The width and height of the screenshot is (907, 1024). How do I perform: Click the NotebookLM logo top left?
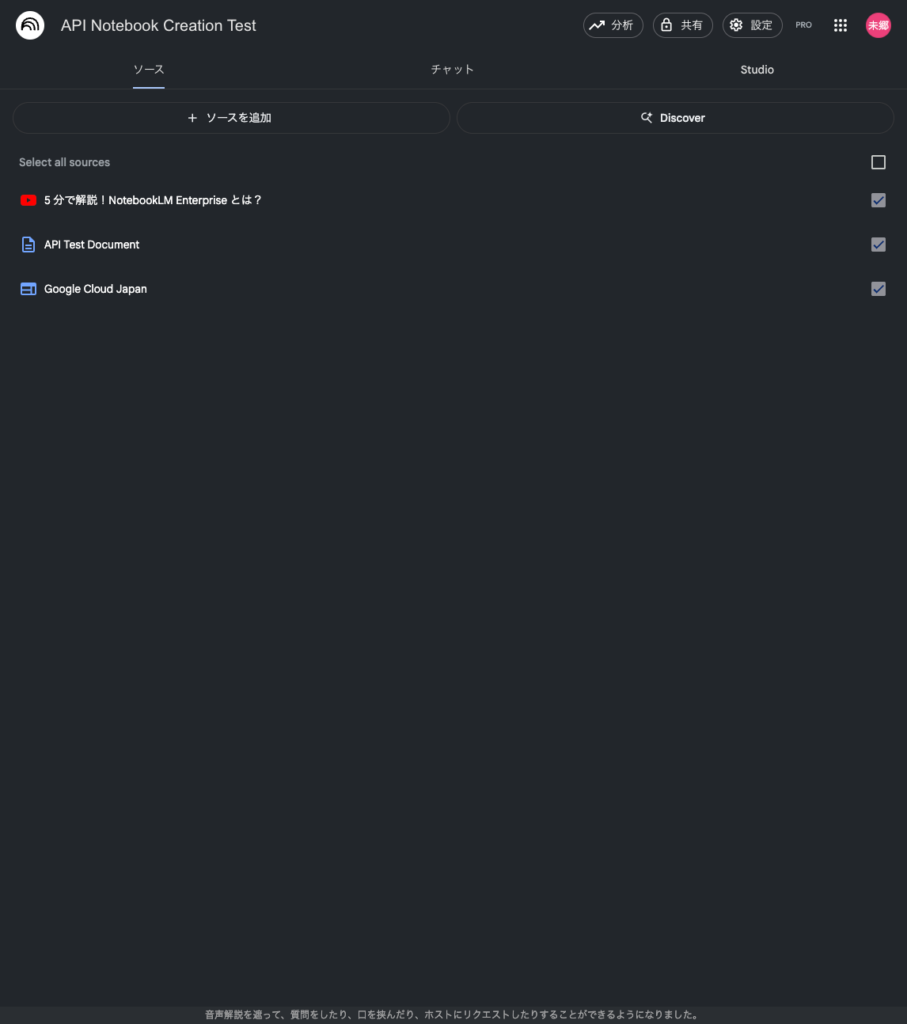(30, 25)
